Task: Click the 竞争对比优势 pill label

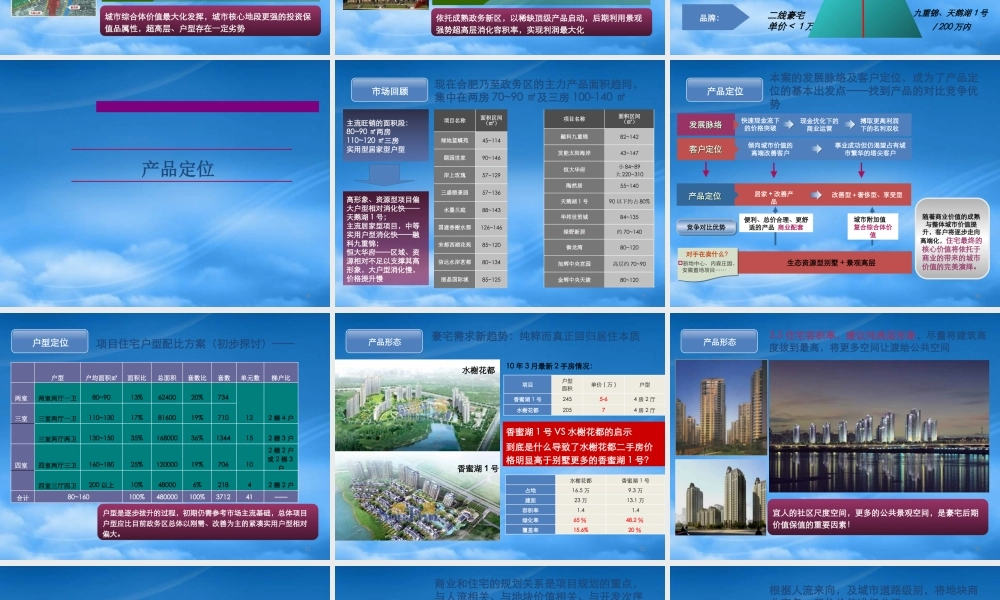Action: click(705, 227)
